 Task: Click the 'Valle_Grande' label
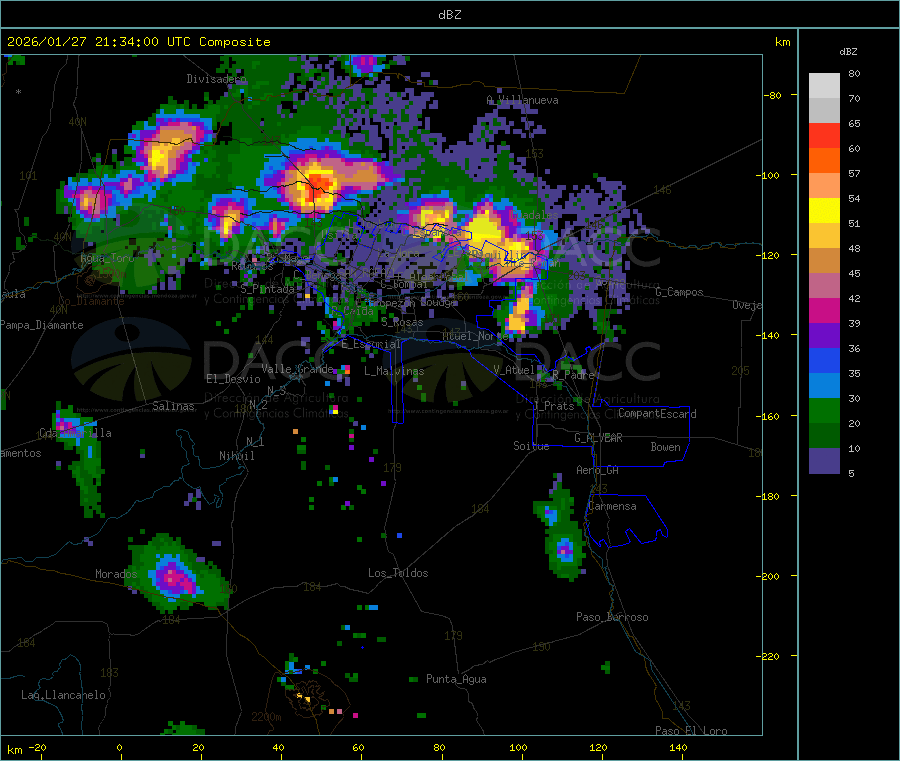pyautogui.click(x=297, y=368)
